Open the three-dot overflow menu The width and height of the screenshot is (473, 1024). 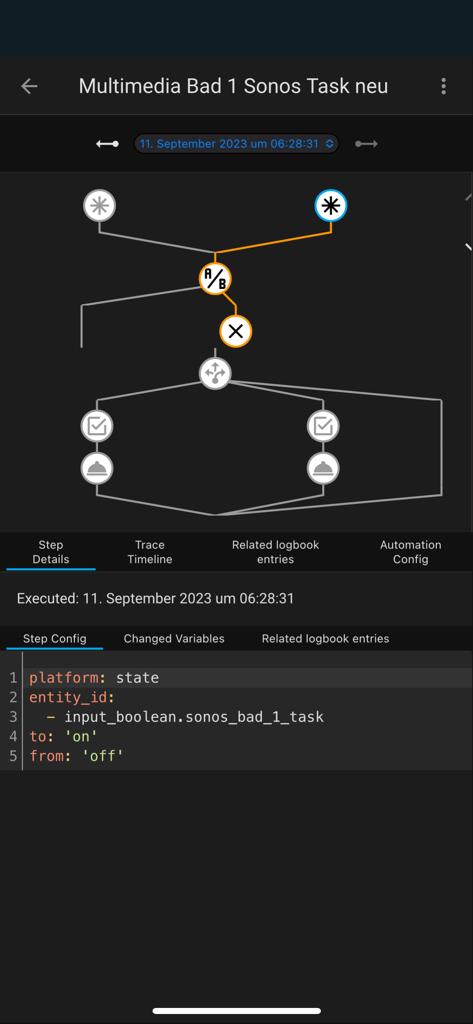(444, 86)
